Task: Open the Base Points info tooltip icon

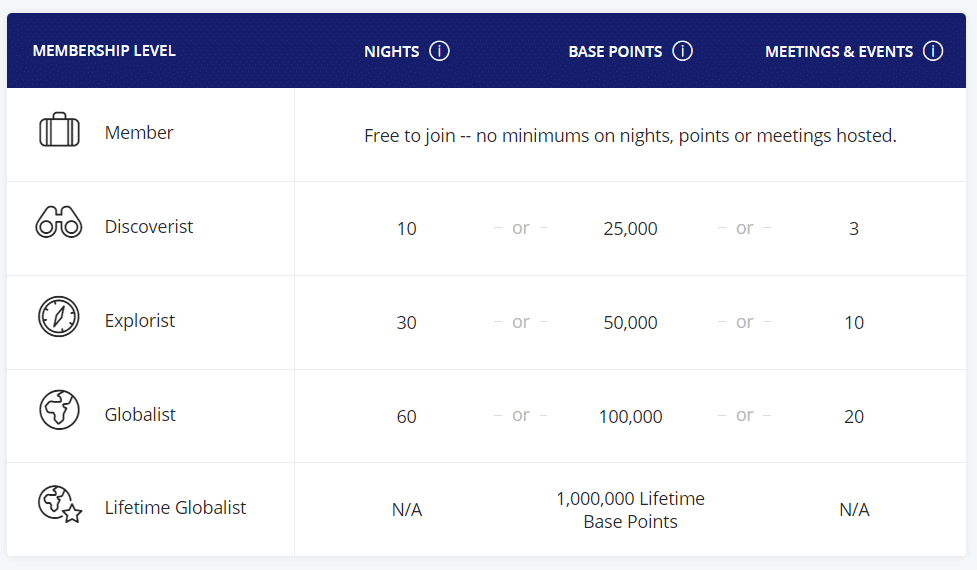Action: 682,51
